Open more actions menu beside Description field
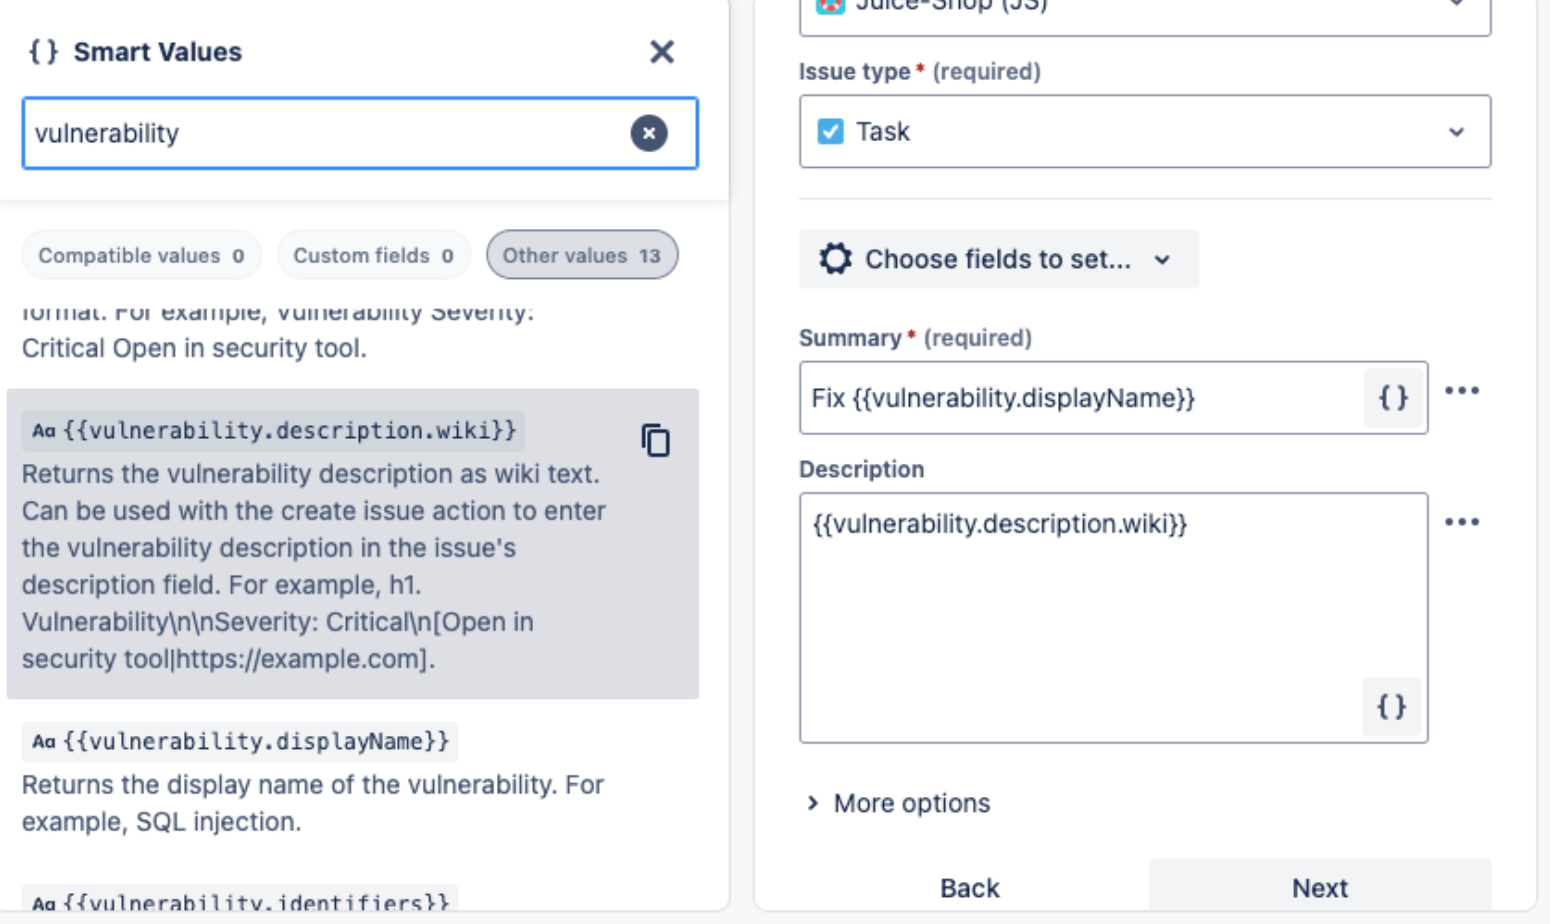The height and width of the screenshot is (924, 1550). 1461,522
